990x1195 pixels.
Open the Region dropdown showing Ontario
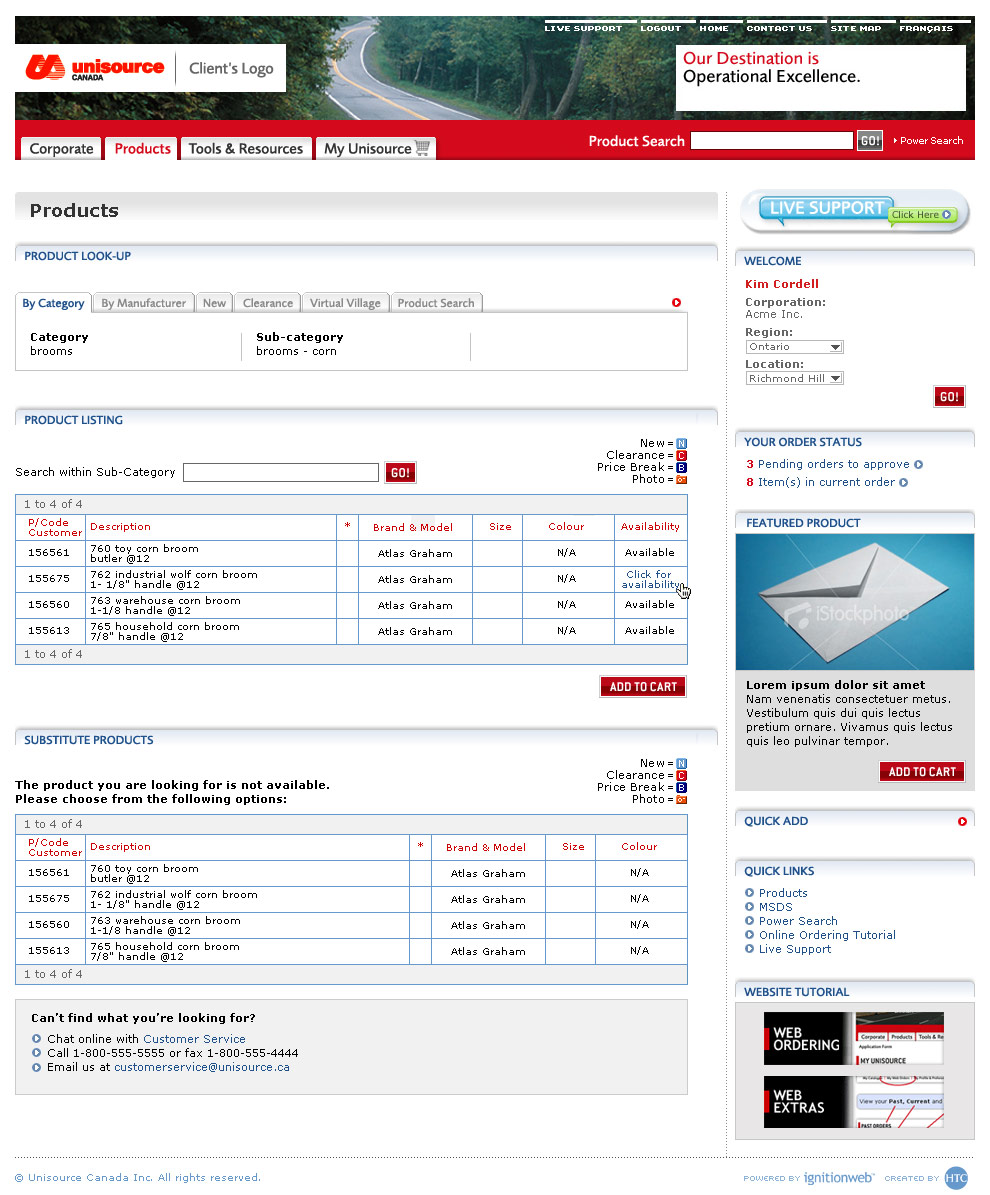coord(794,347)
